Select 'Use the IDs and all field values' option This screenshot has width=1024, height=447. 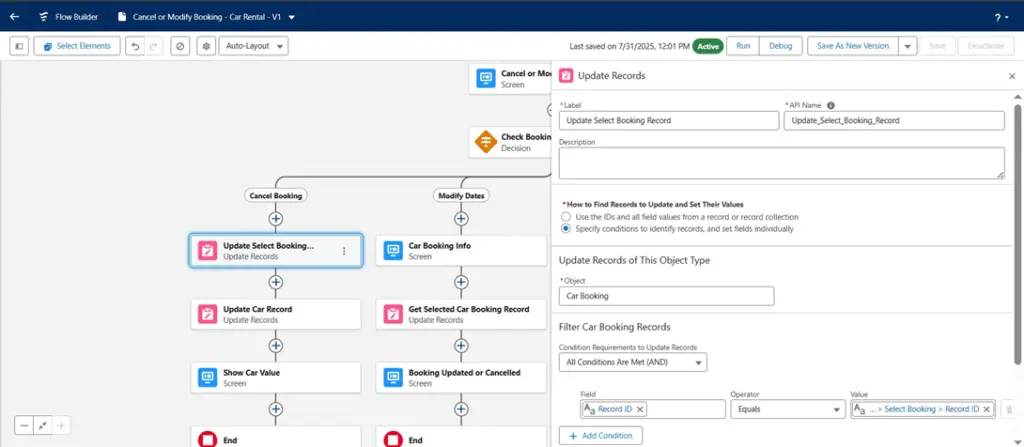[x=566, y=216]
